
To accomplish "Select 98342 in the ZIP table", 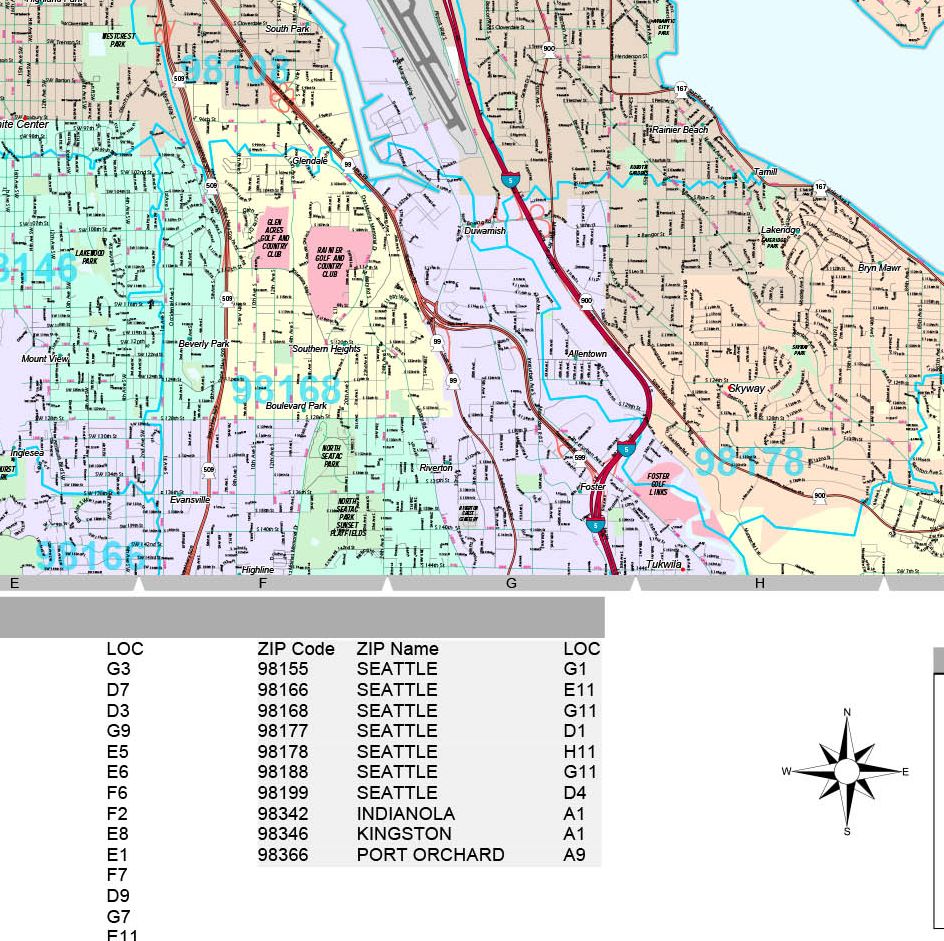I will click(283, 814).
